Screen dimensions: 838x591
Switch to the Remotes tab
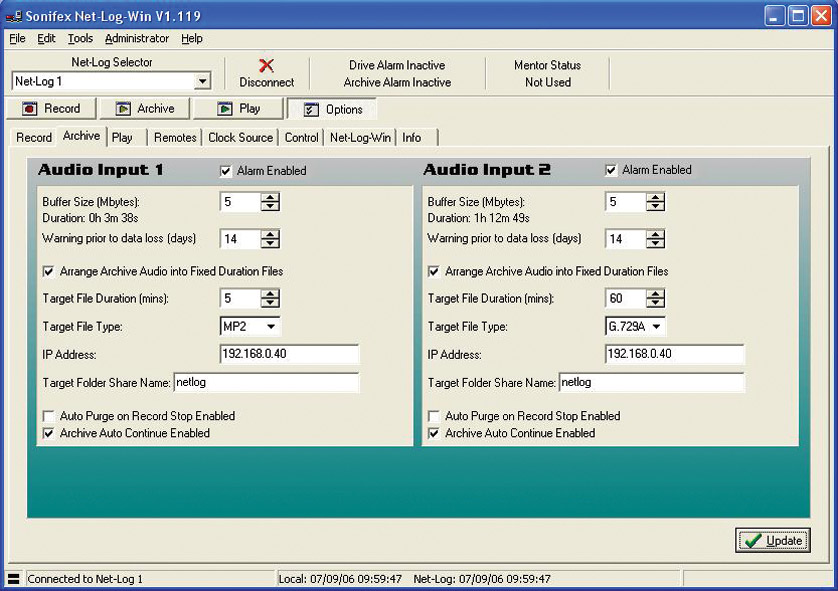coord(175,138)
